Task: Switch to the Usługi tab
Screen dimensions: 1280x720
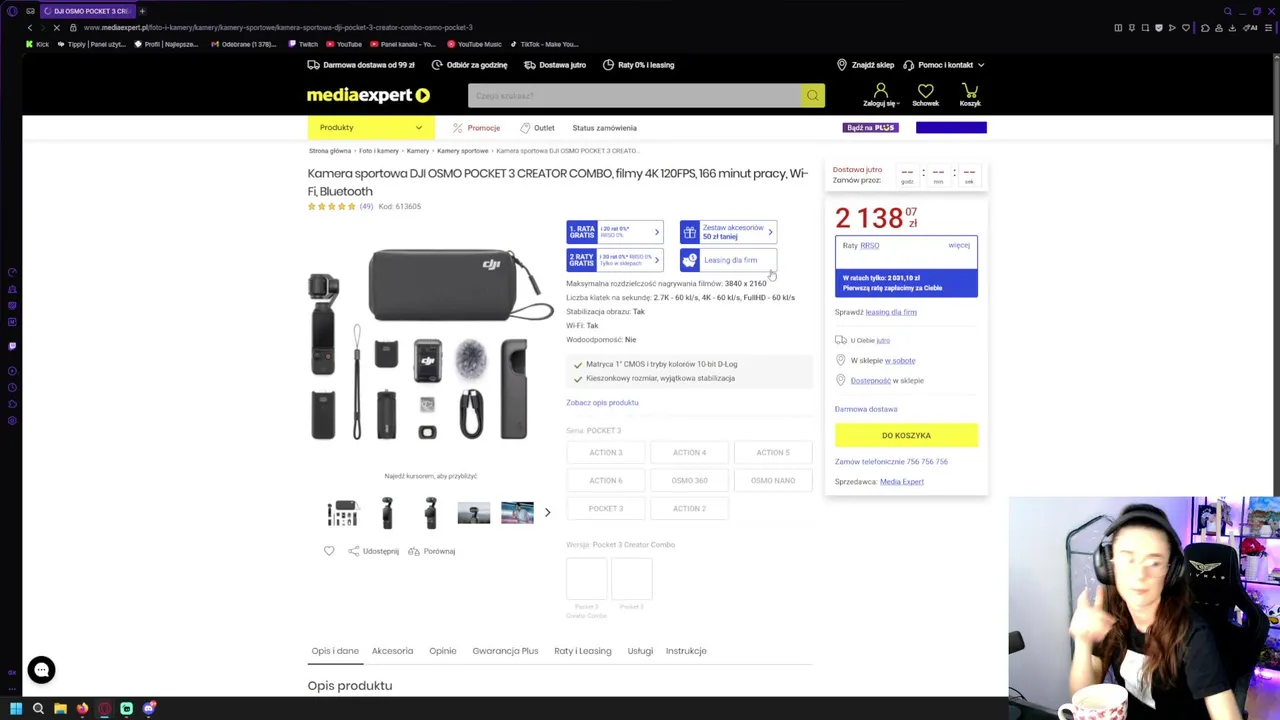Action: 640,651
